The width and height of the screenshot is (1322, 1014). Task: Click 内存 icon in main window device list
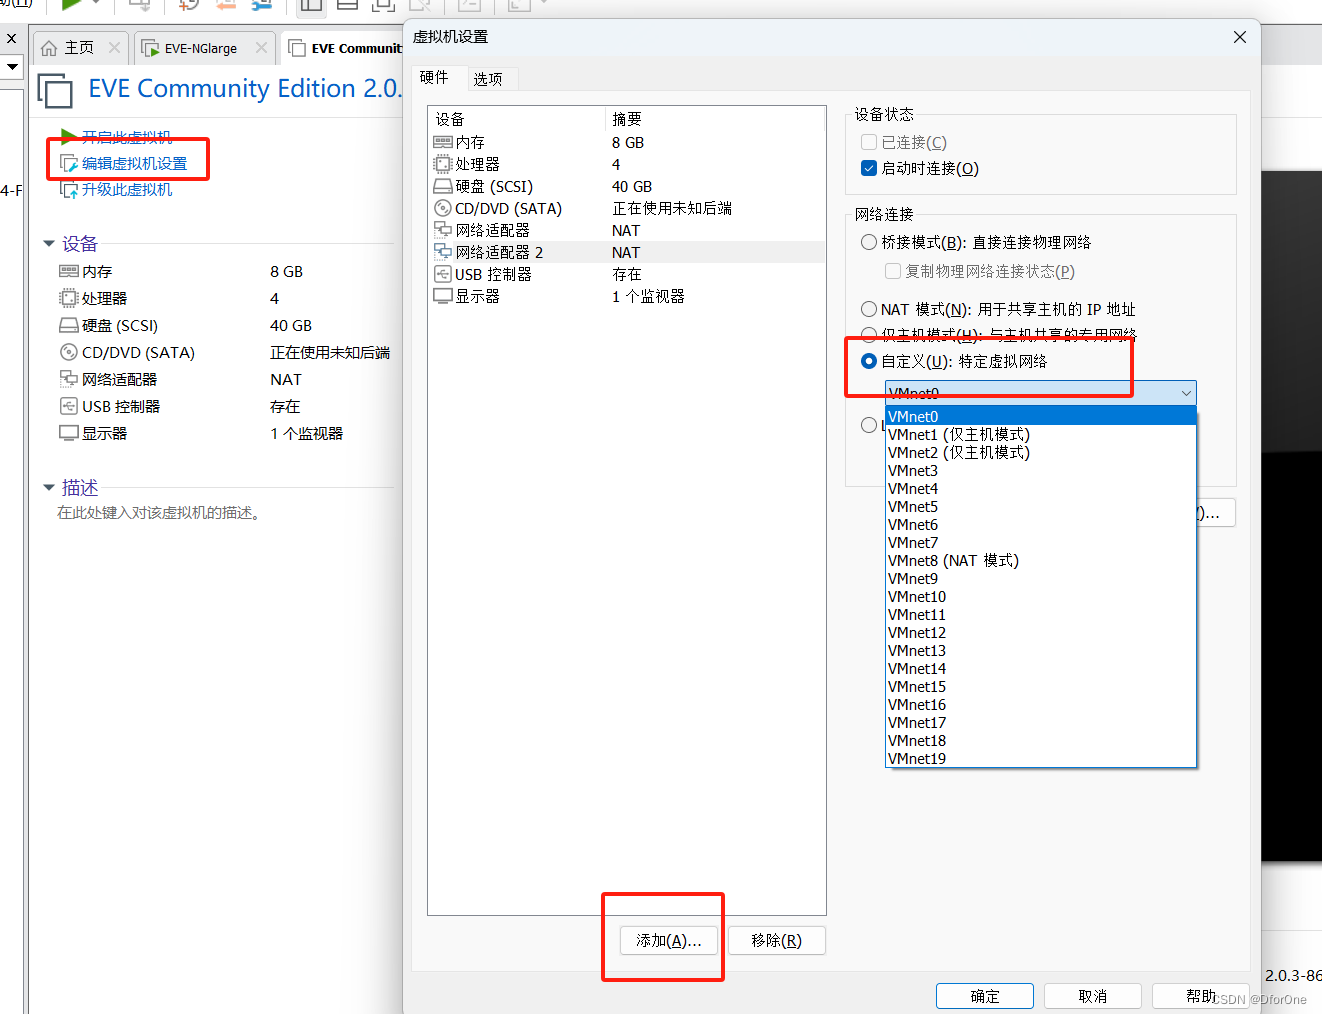click(x=69, y=271)
